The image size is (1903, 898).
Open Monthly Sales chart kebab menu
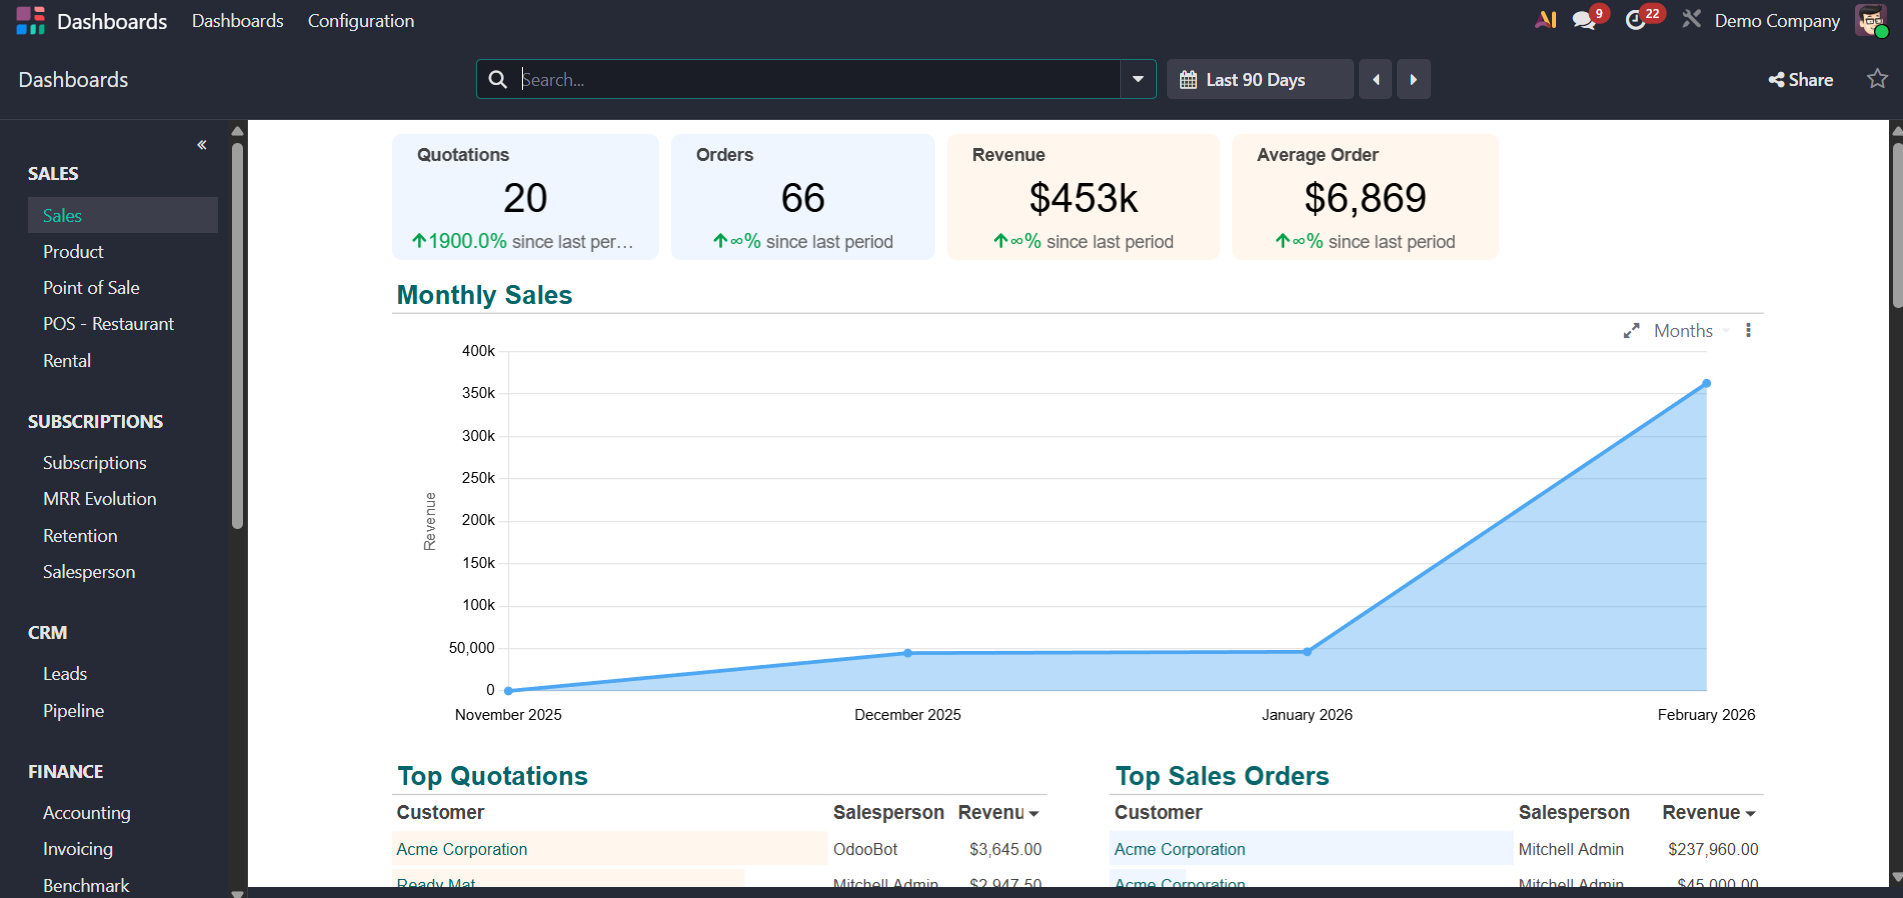pyautogui.click(x=1748, y=331)
